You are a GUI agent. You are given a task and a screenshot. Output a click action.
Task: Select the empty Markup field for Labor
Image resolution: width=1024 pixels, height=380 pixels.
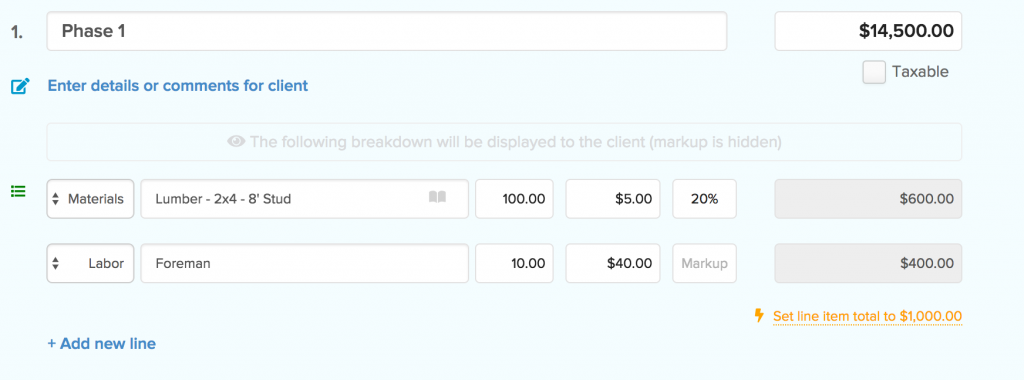coord(705,263)
